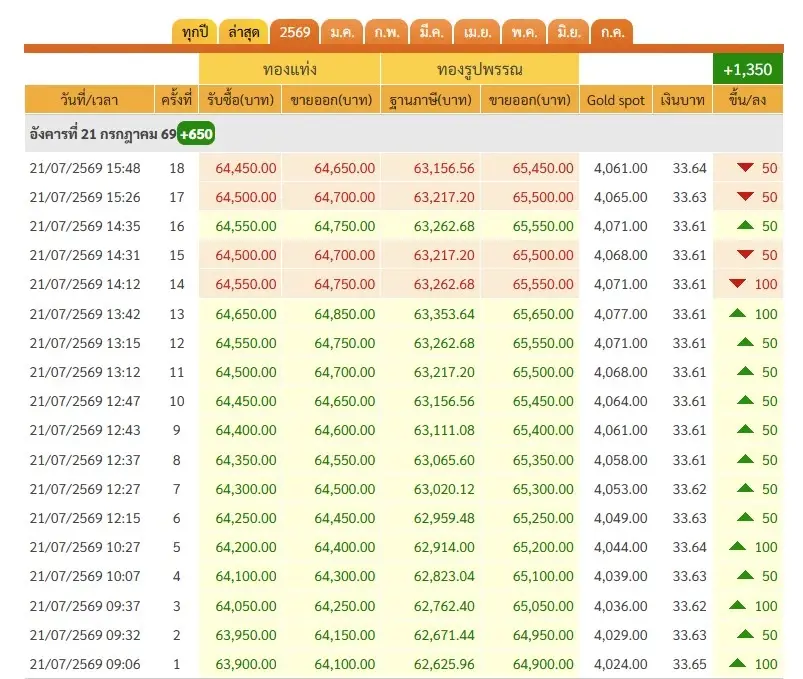Click the green up arrow in row 16
This screenshot has width=803, height=679.
click(745, 225)
